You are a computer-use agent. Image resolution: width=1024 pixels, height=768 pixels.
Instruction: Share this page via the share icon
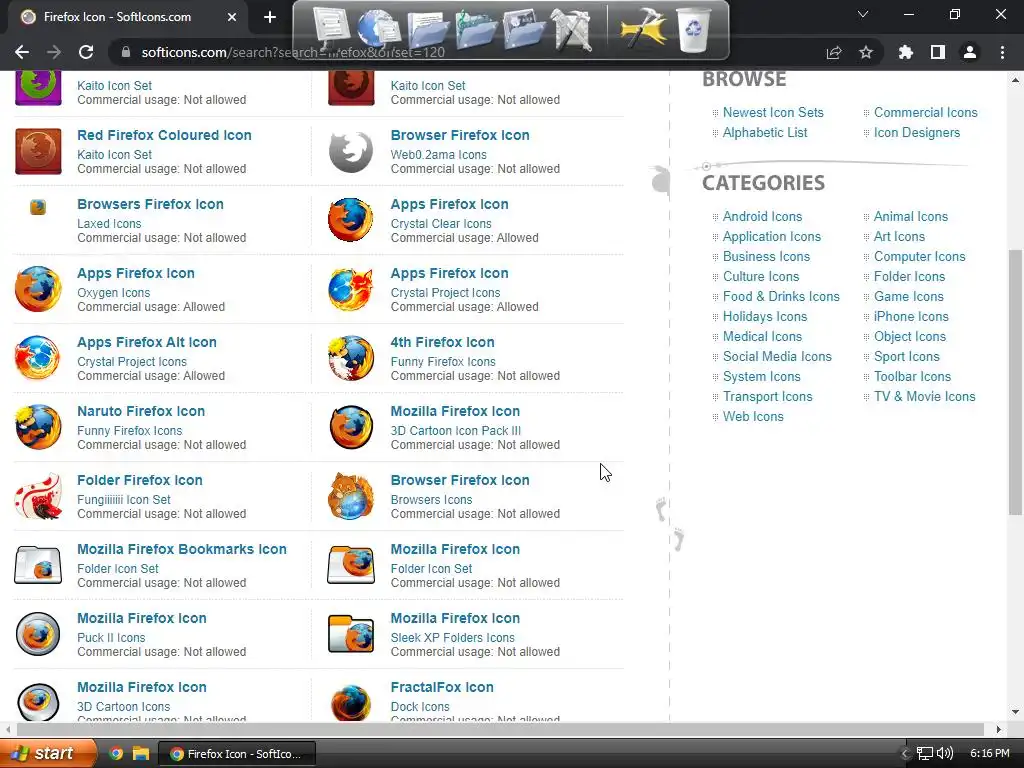834,52
